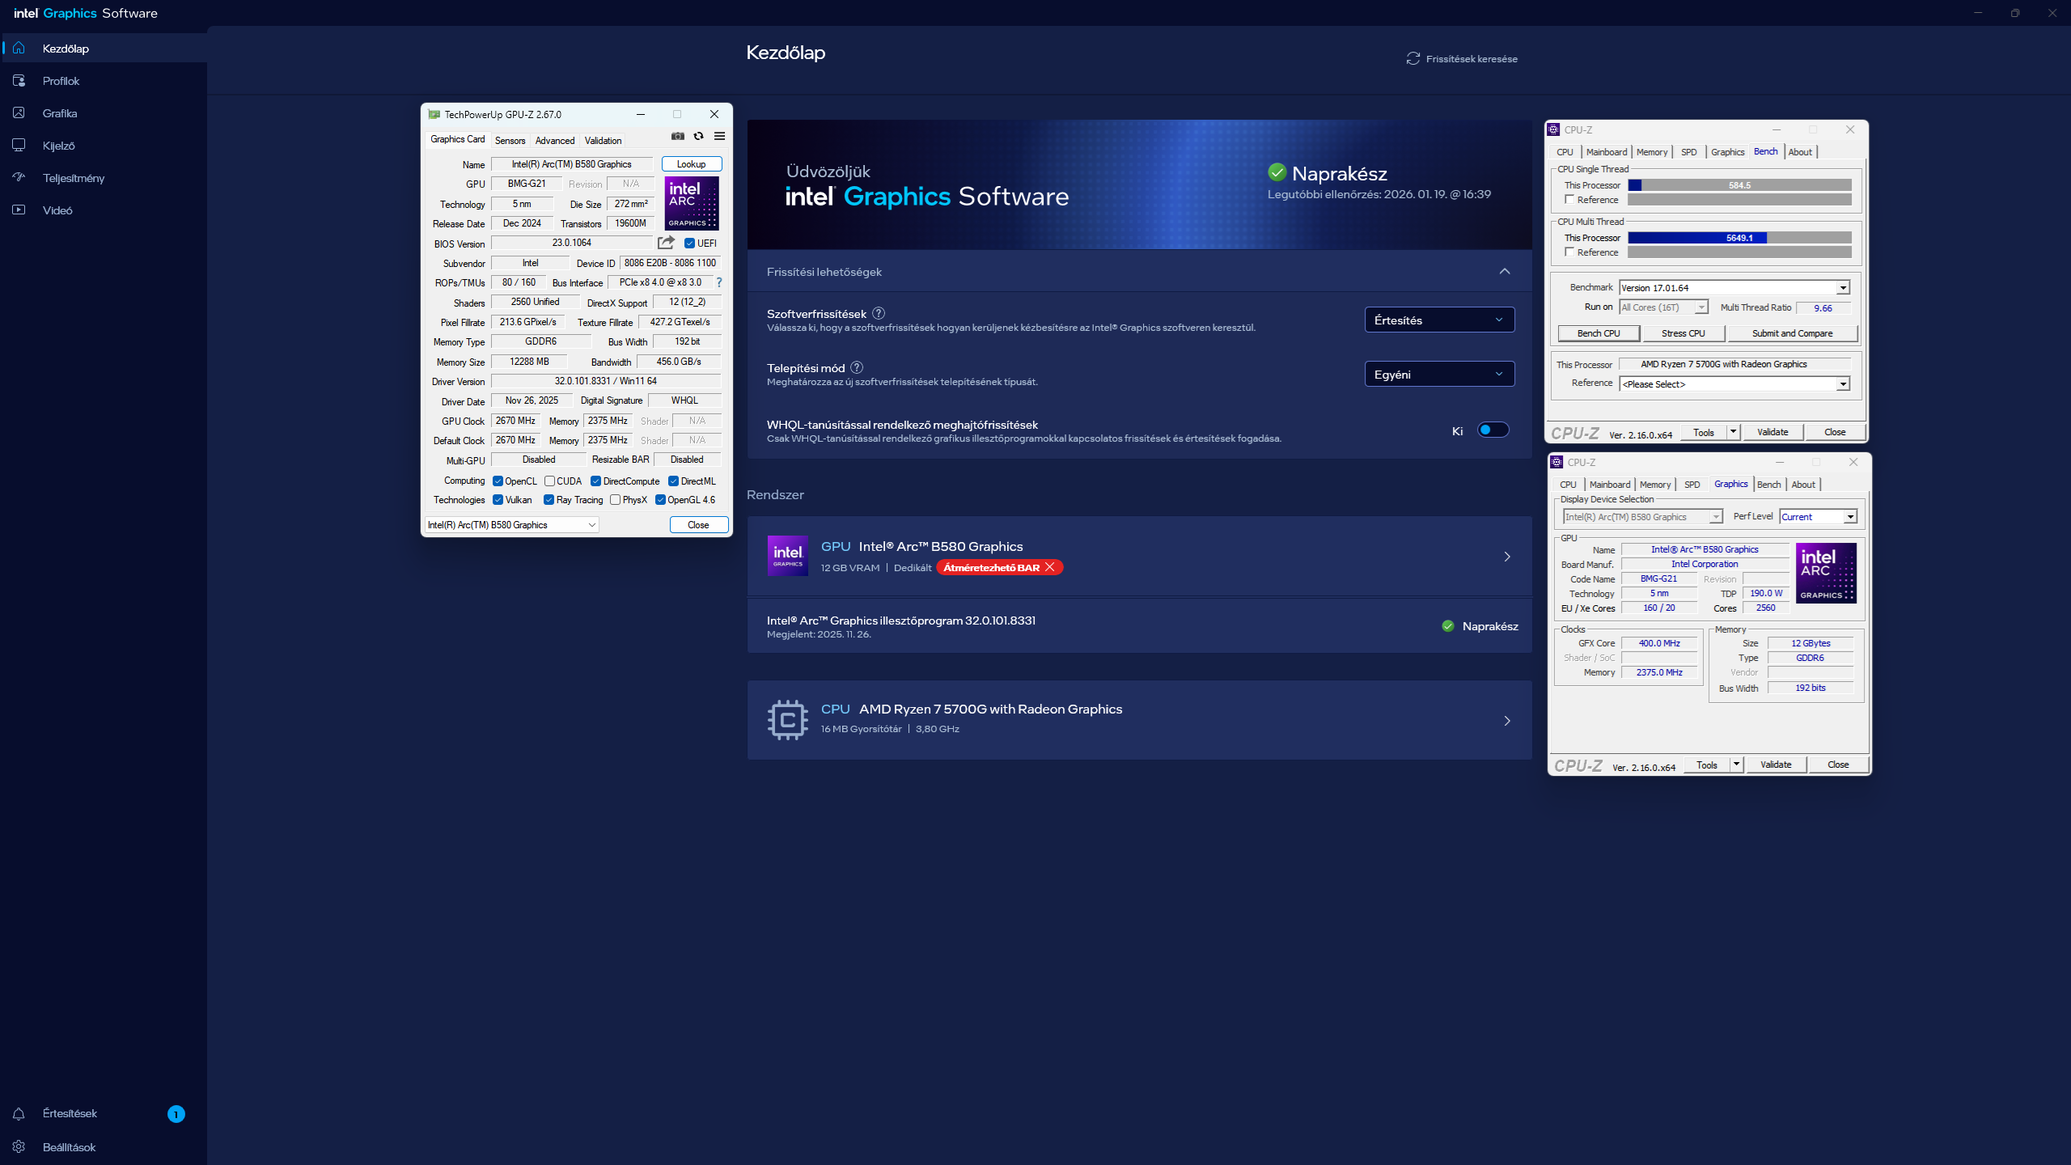
Task: Check the CPU Single Thread Reference checkbox
Action: click(x=1569, y=200)
